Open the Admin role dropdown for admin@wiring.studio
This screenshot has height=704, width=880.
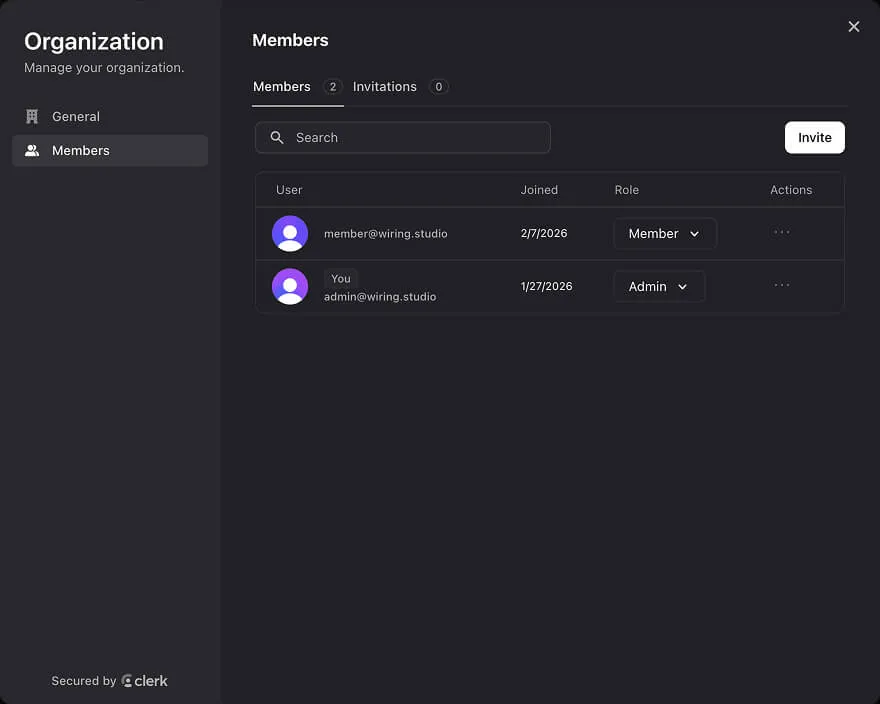(x=658, y=286)
